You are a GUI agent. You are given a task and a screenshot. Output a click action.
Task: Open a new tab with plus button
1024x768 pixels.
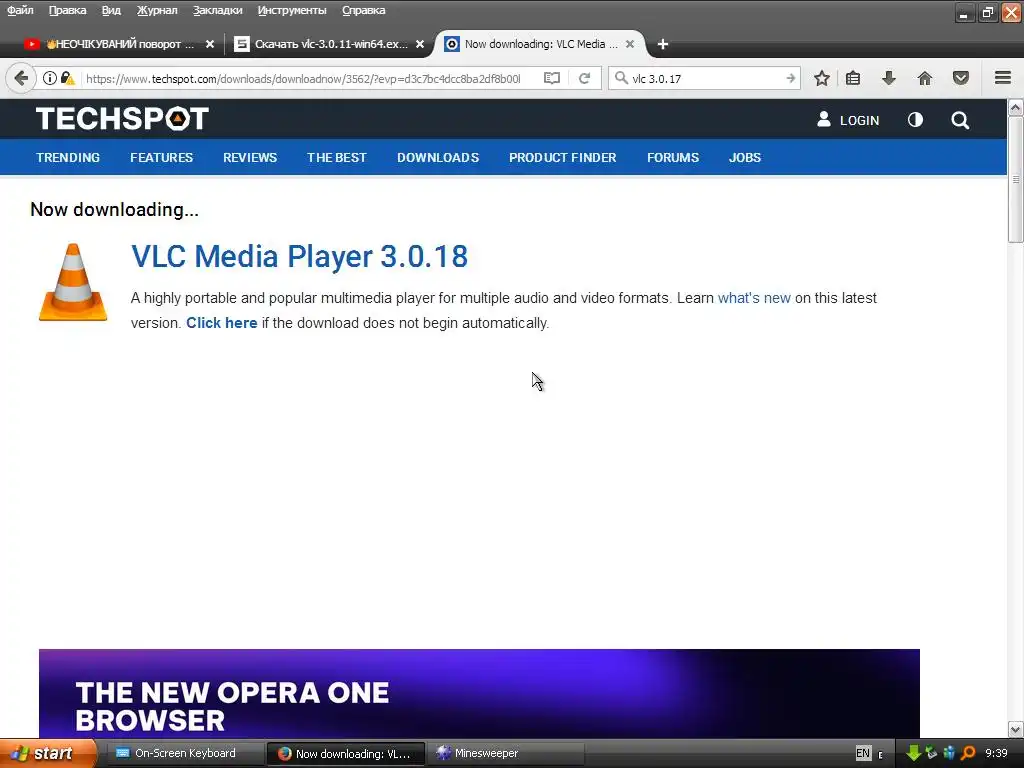point(662,44)
